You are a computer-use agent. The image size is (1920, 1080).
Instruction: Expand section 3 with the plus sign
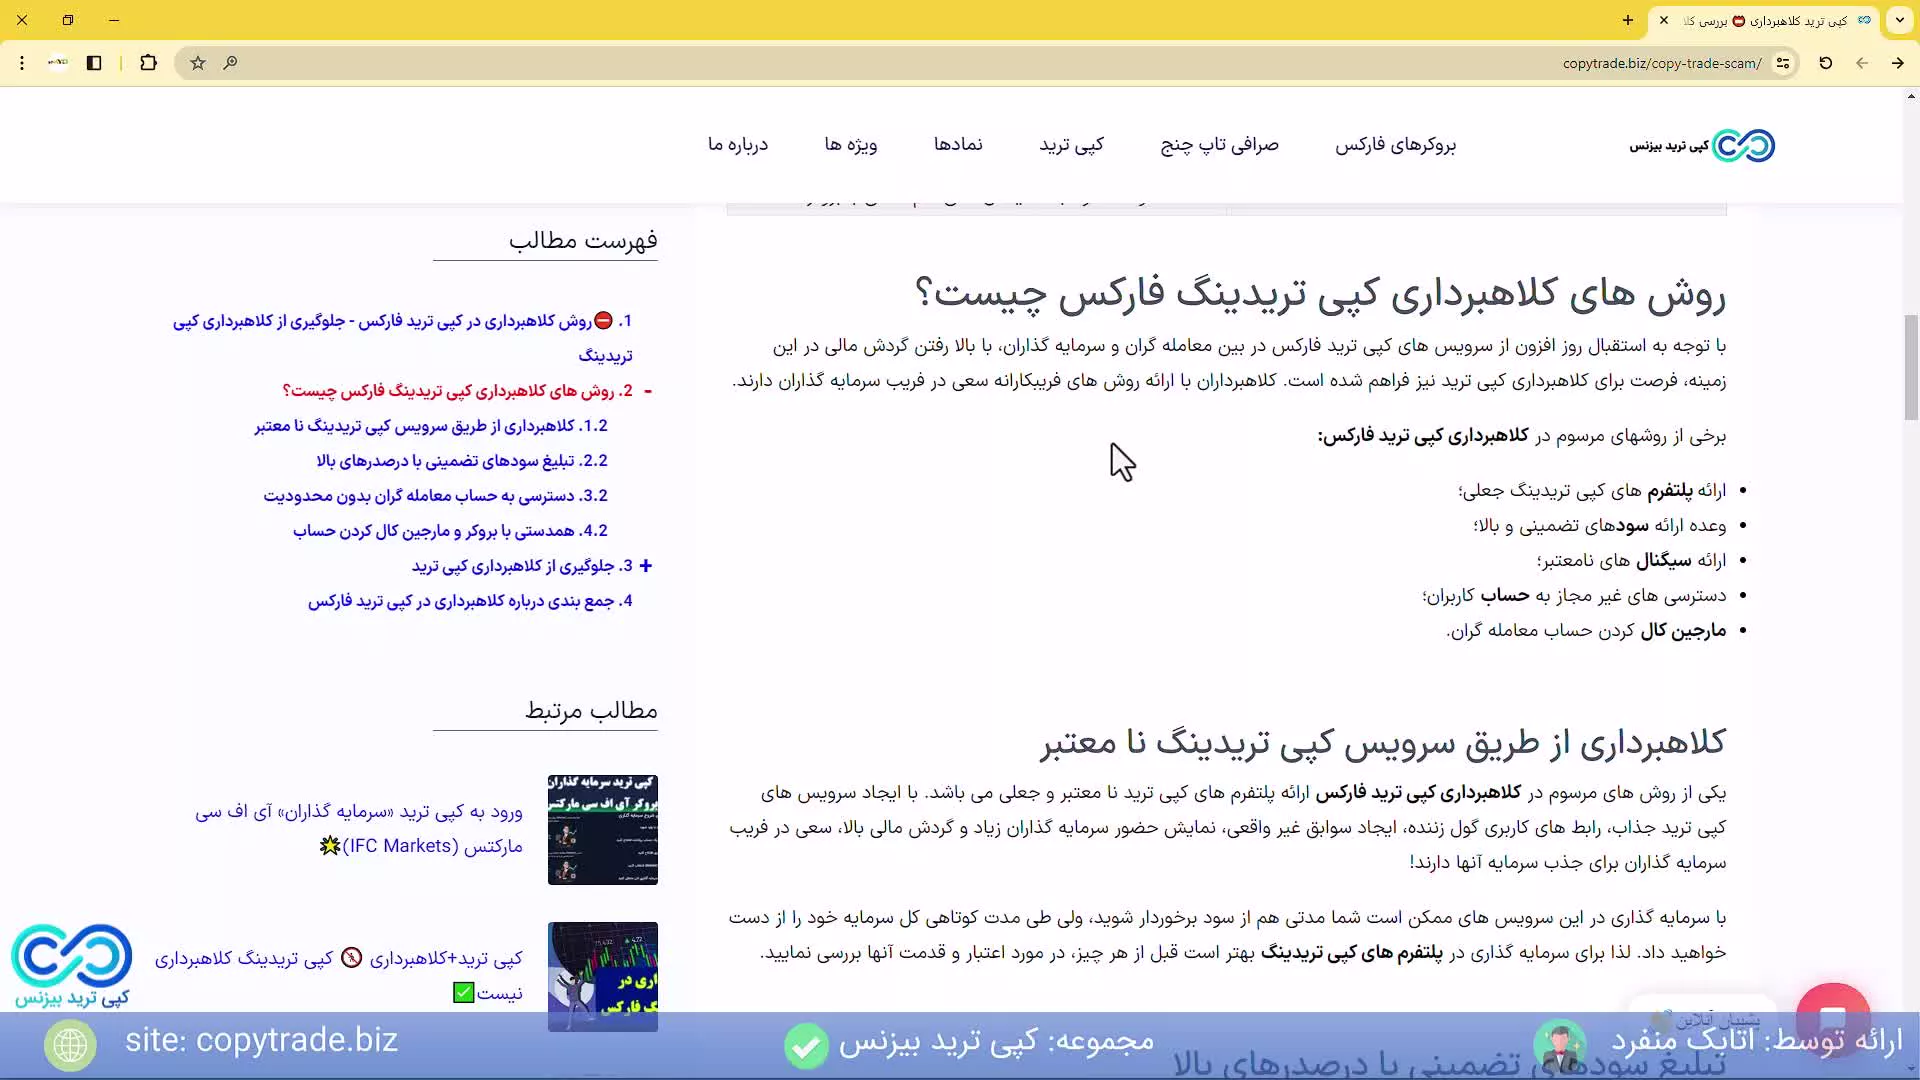(646, 566)
